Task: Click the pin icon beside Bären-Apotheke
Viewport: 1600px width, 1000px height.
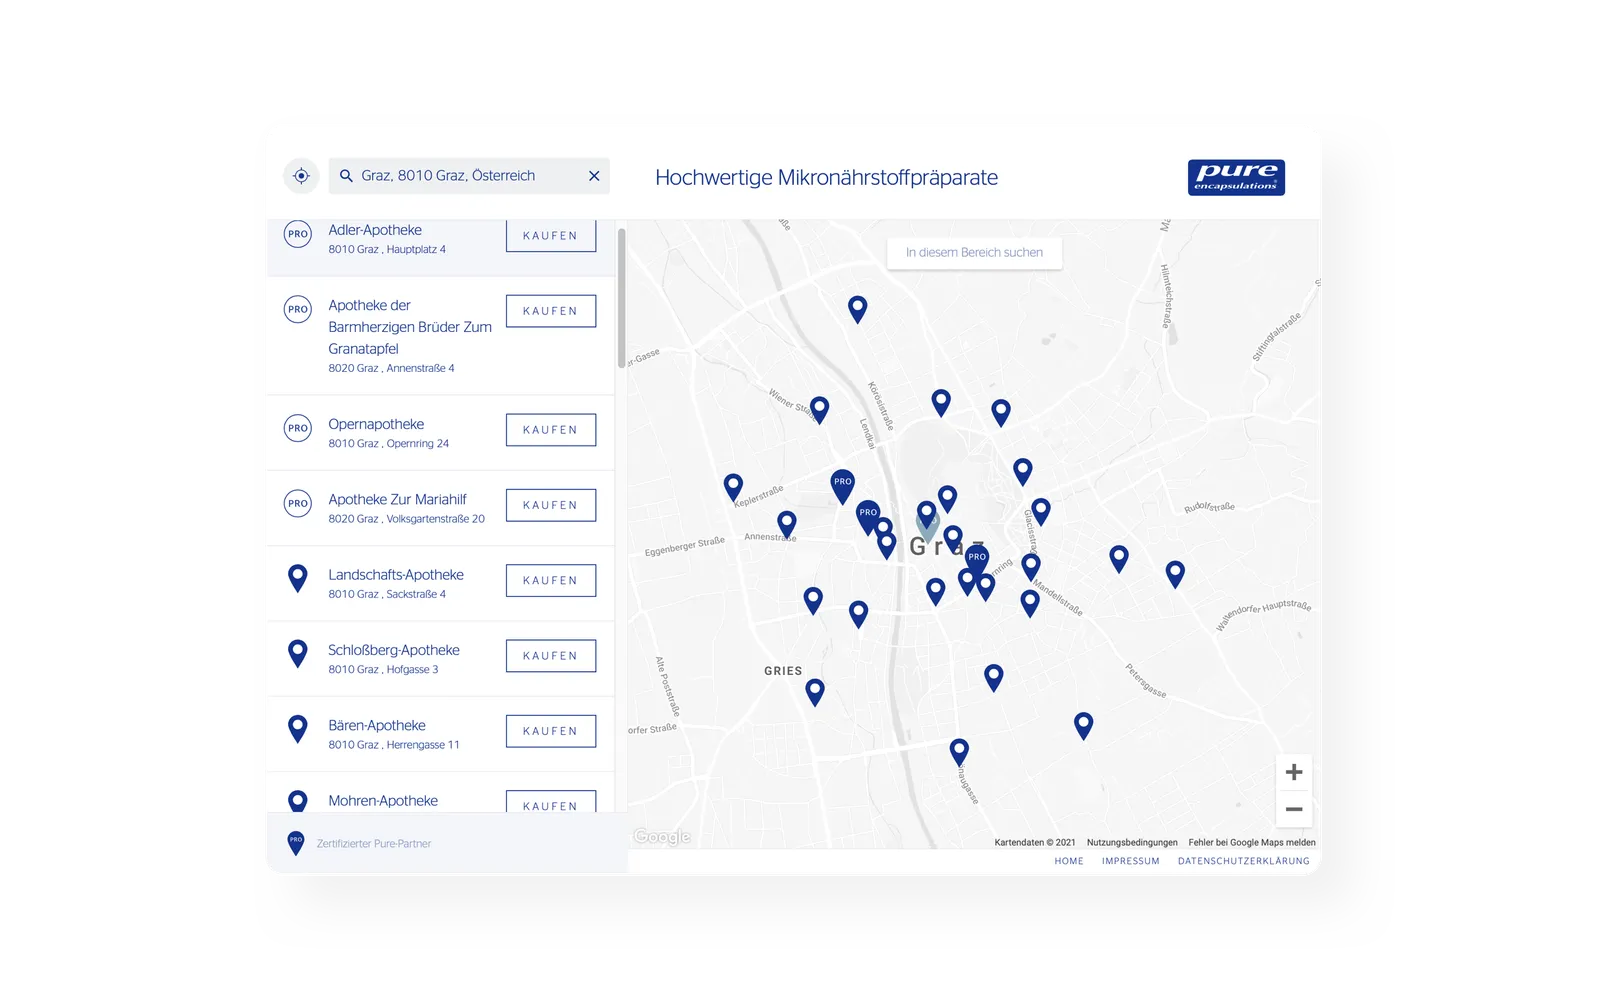Action: 298,728
